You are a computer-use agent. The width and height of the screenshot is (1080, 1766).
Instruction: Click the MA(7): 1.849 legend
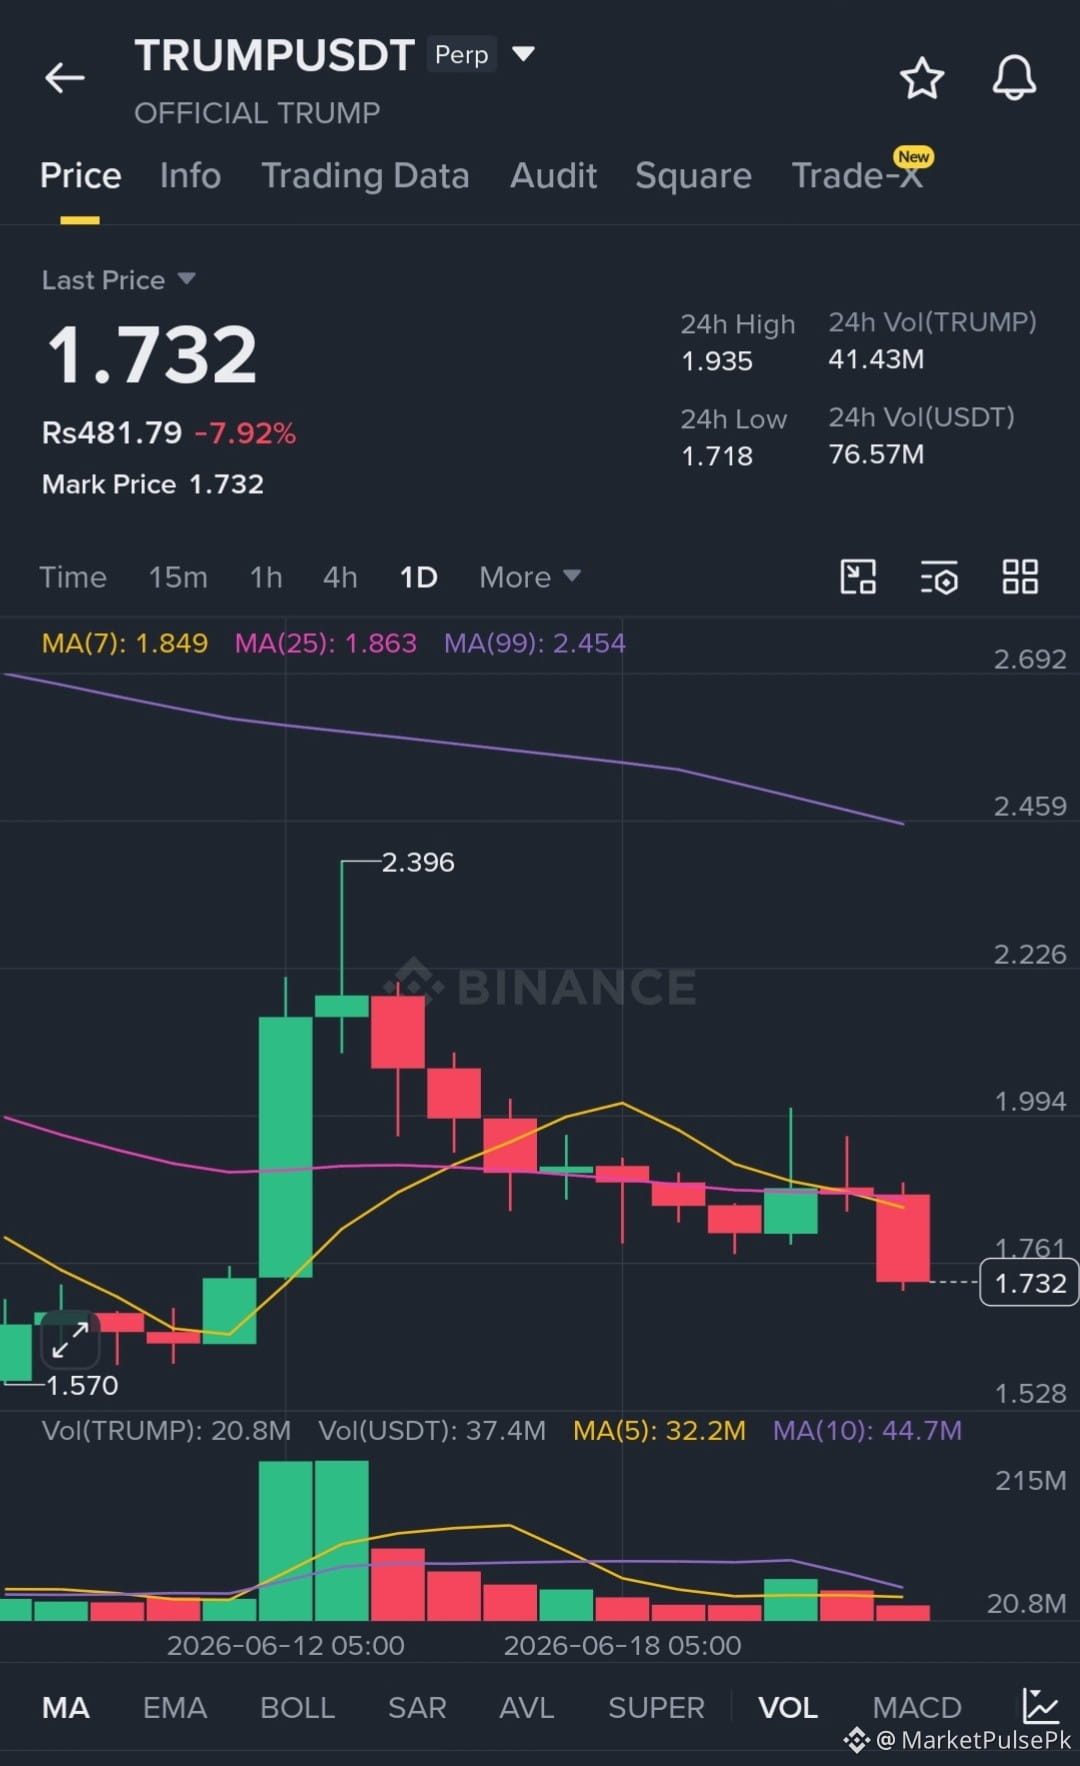tap(125, 643)
